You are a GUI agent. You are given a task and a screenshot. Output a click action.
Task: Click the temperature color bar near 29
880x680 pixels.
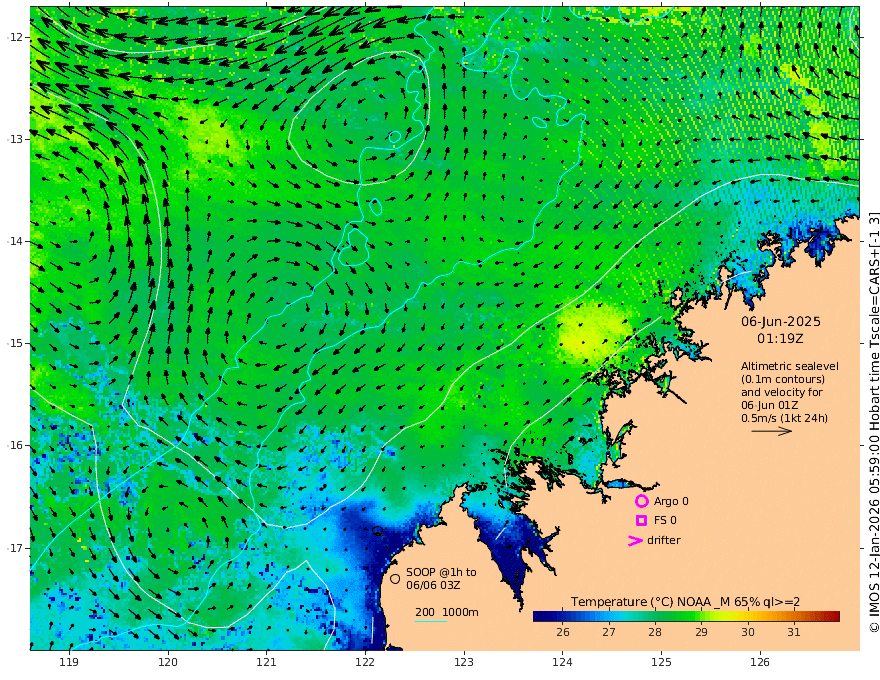[701, 616]
